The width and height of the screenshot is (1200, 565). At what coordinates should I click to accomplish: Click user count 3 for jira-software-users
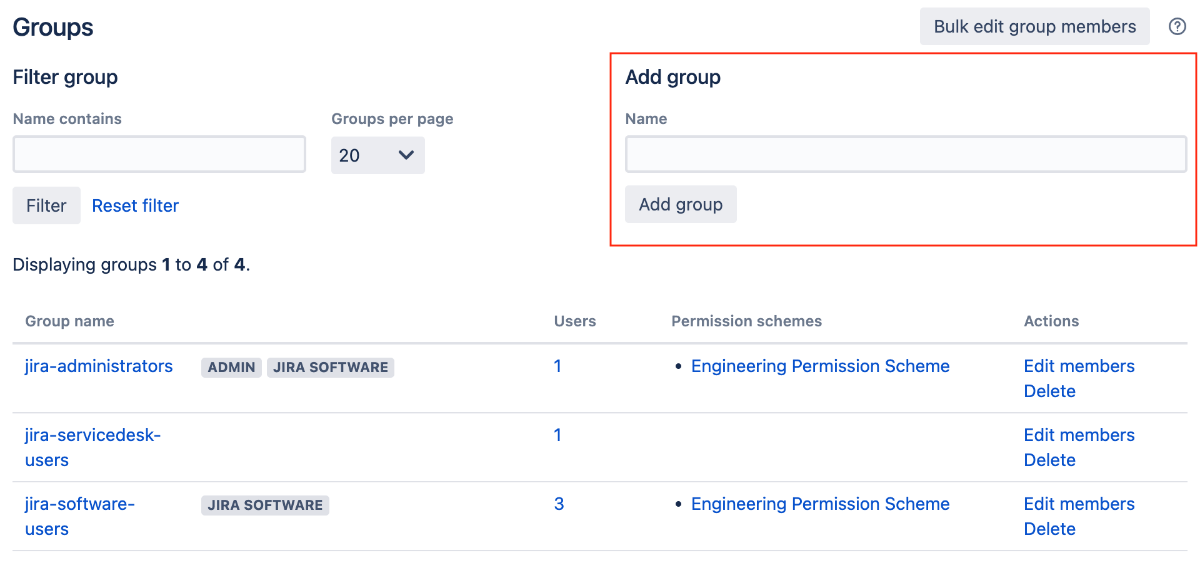(559, 504)
